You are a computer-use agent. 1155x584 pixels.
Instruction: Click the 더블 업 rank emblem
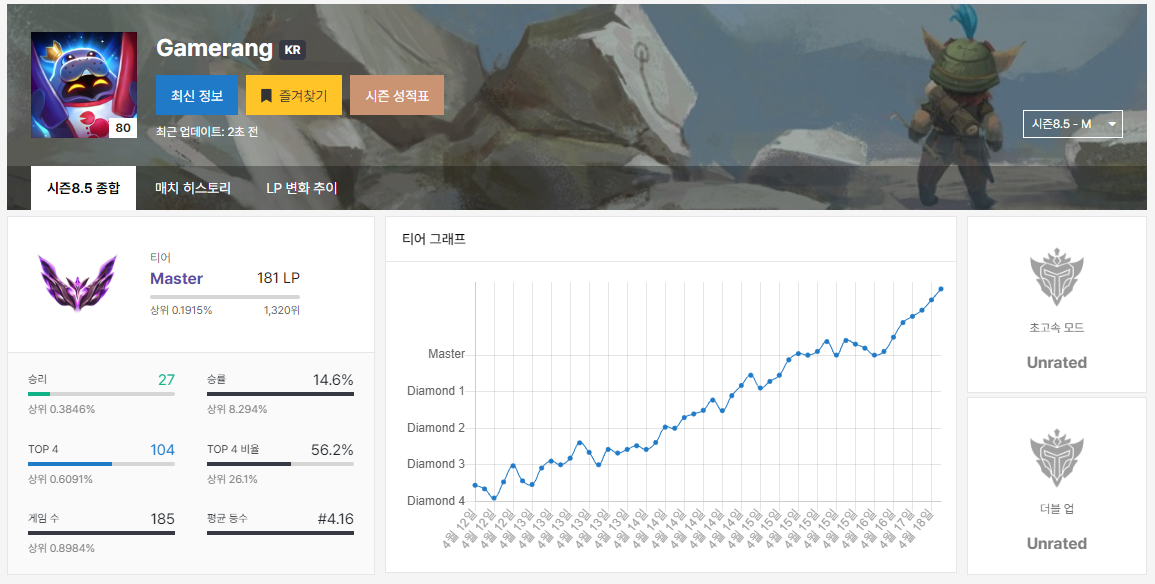point(1056,460)
